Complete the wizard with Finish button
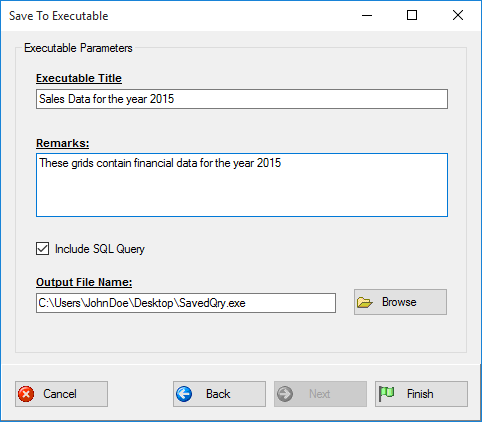482x422 pixels. (421, 394)
